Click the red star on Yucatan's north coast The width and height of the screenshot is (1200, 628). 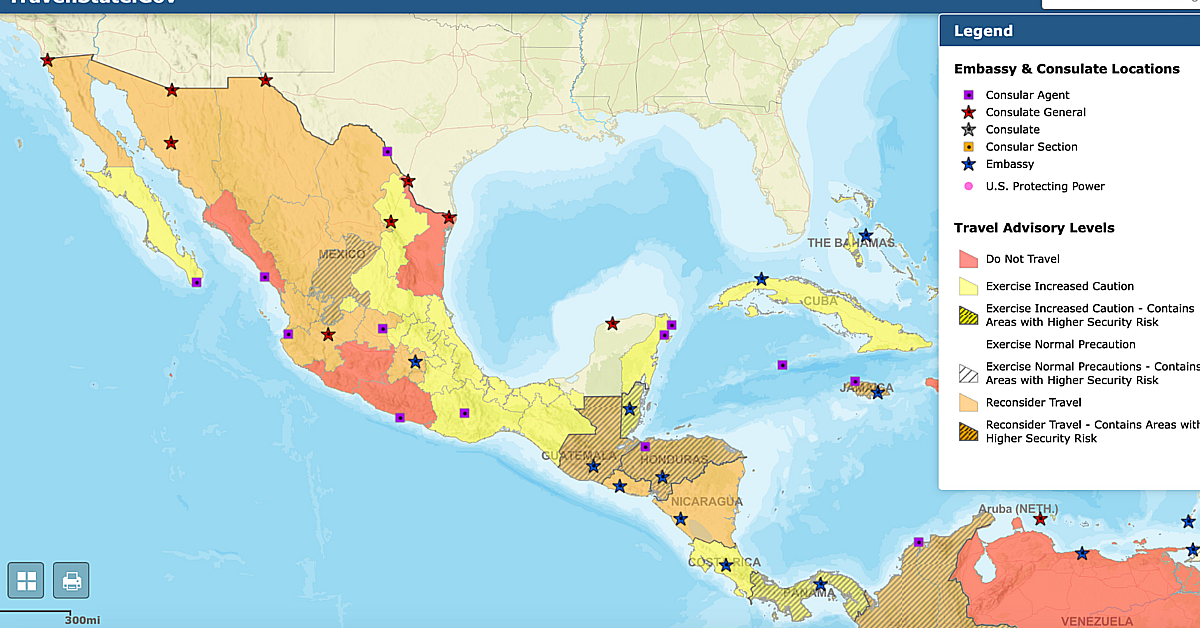(x=612, y=324)
